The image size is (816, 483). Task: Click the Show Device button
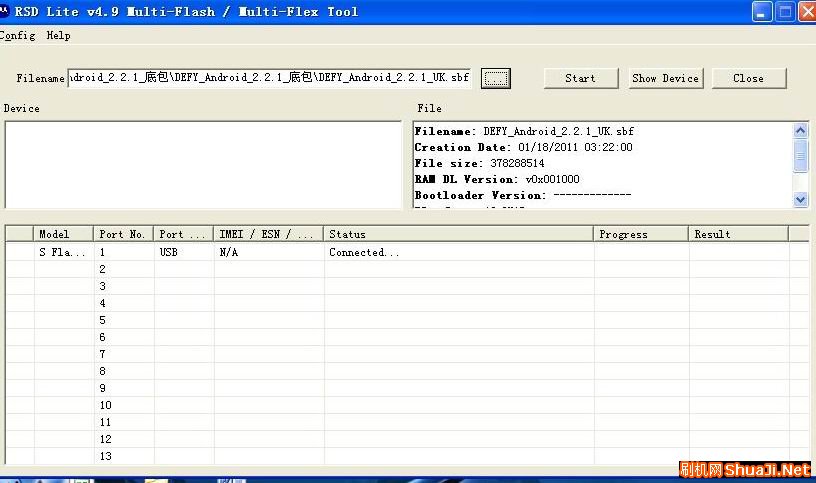(666, 79)
